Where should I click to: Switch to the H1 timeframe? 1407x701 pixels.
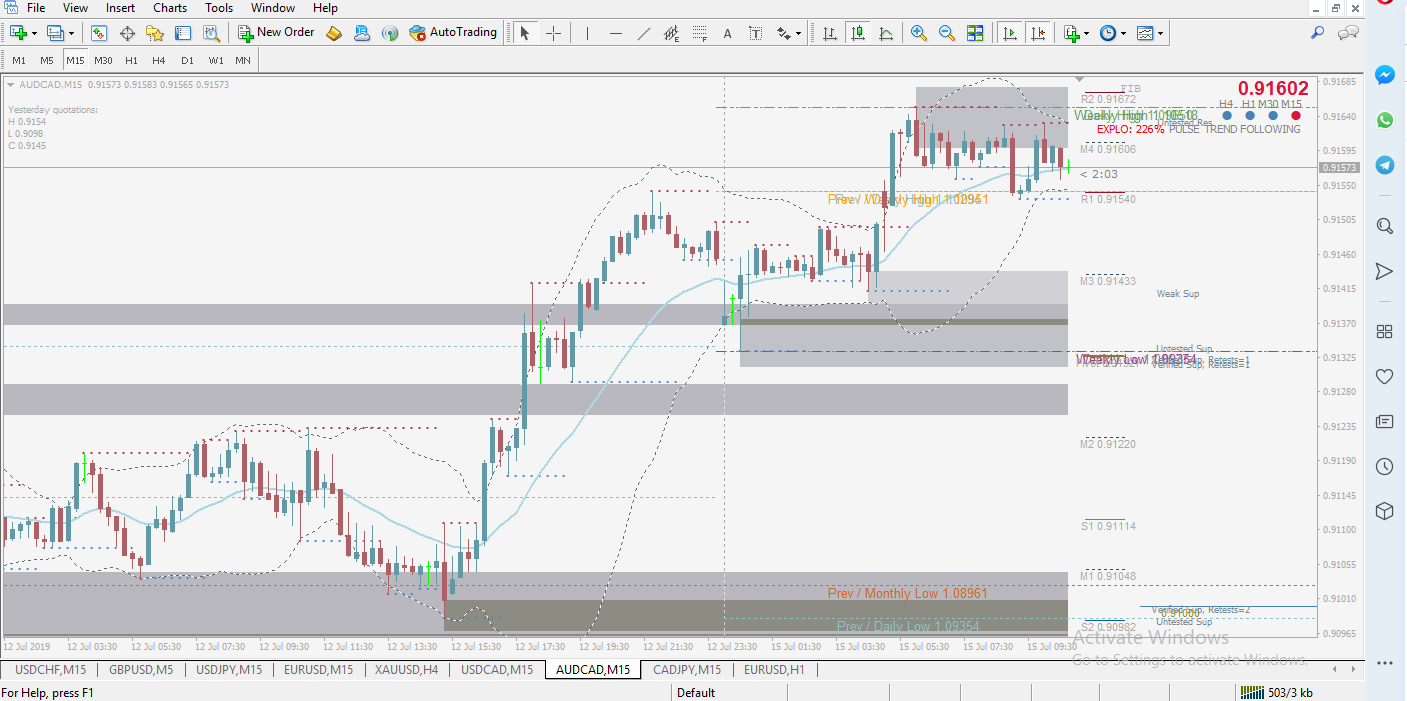(x=131, y=60)
